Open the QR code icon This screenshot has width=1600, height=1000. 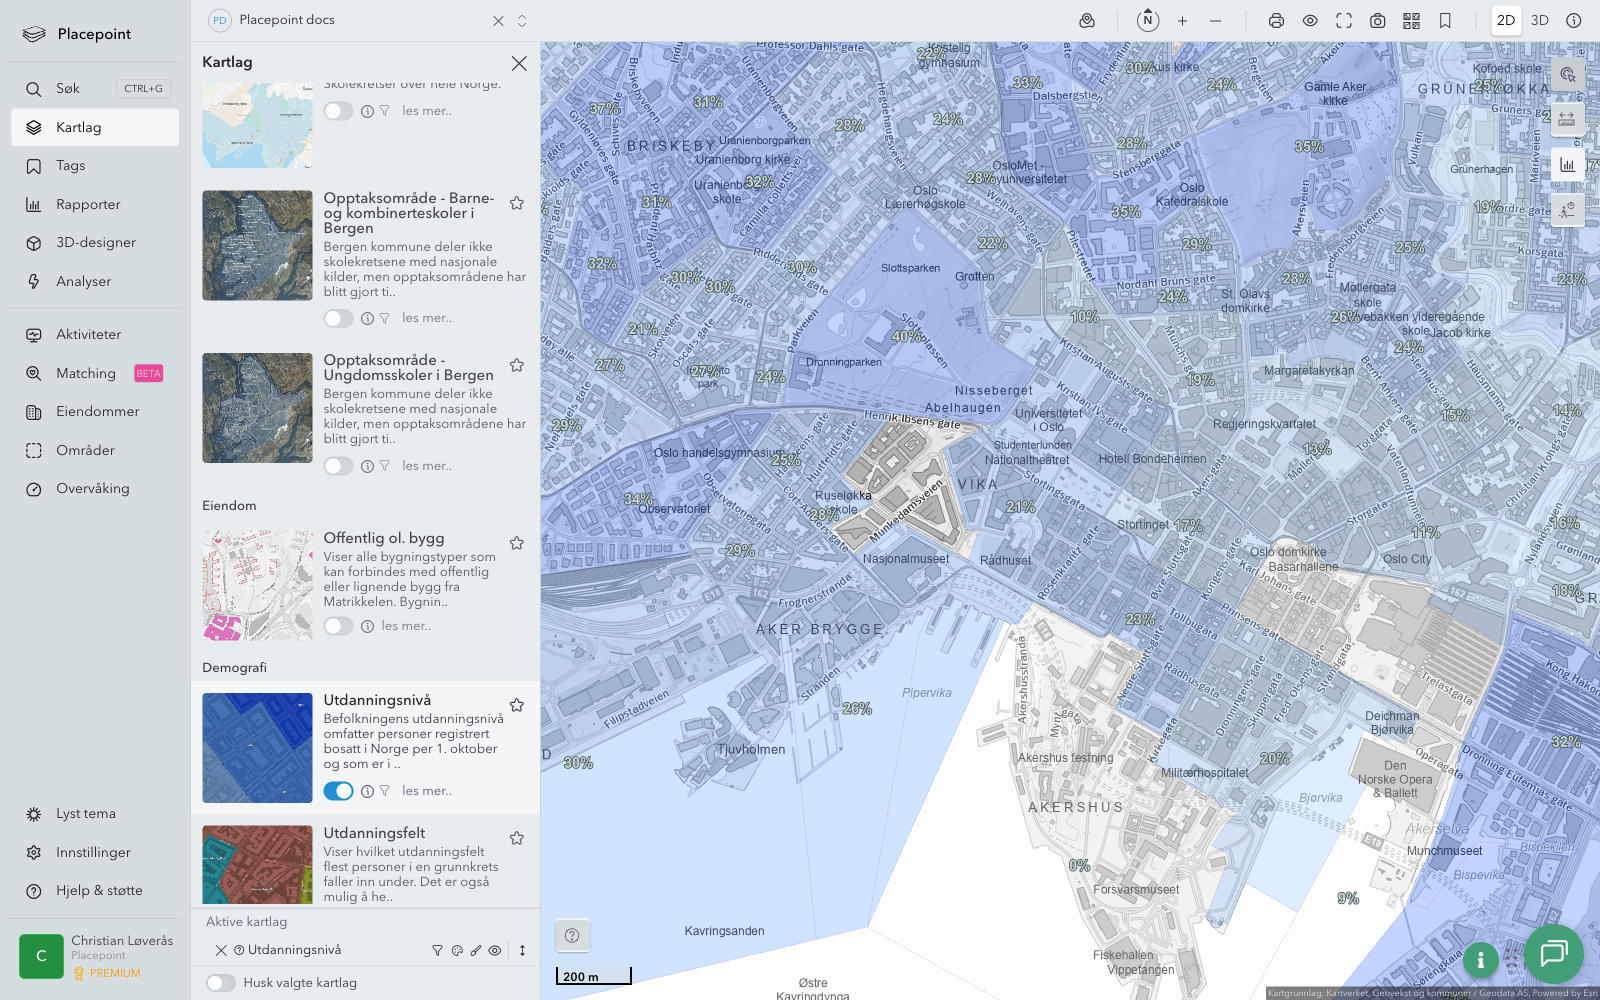(1411, 21)
